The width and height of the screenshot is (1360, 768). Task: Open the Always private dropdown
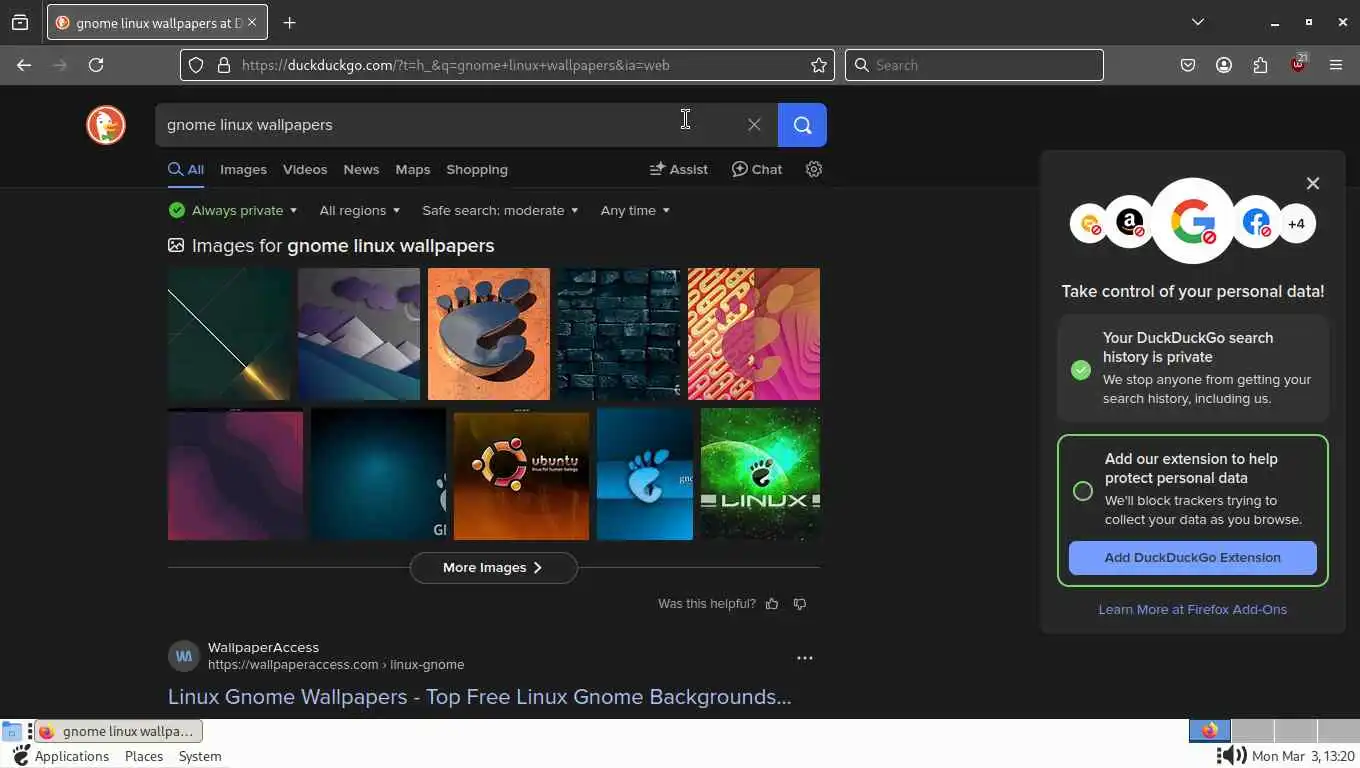233,210
